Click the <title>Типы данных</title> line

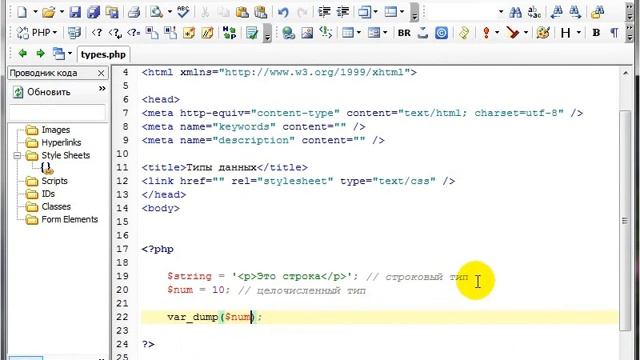224,167
